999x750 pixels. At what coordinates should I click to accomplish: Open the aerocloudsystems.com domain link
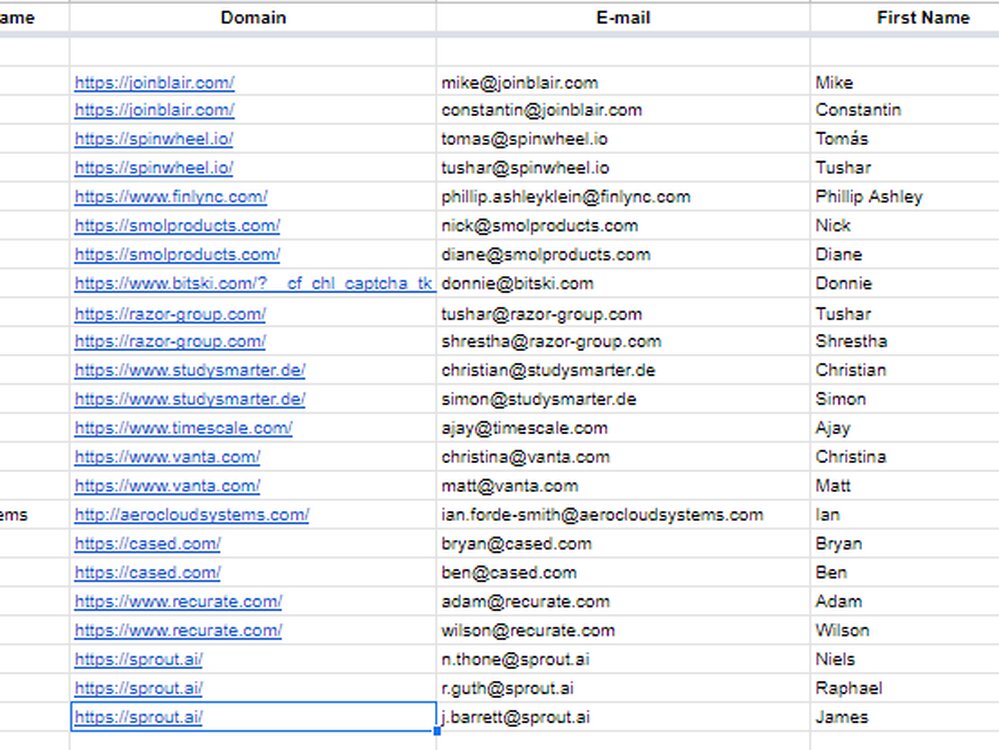(x=192, y=515)
